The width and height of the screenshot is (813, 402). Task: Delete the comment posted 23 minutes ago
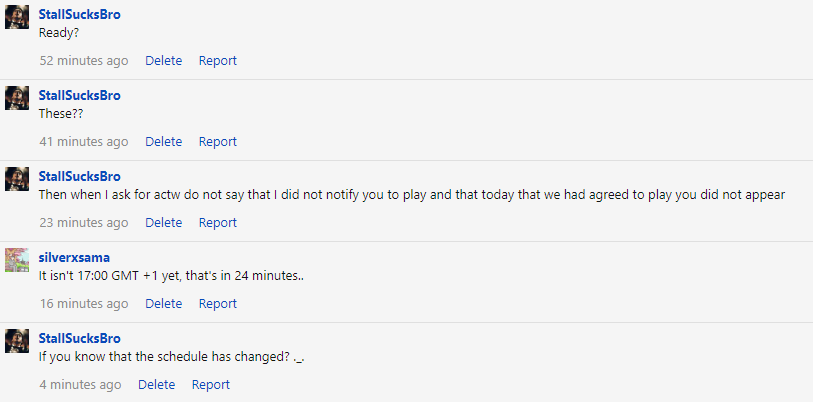pos(163,222)
